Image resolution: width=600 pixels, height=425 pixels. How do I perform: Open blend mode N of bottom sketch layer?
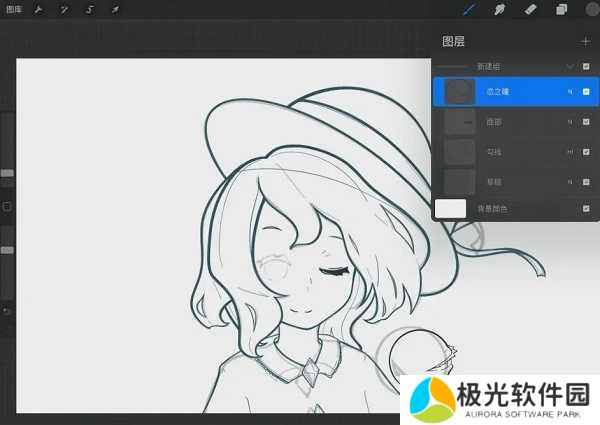570,182
